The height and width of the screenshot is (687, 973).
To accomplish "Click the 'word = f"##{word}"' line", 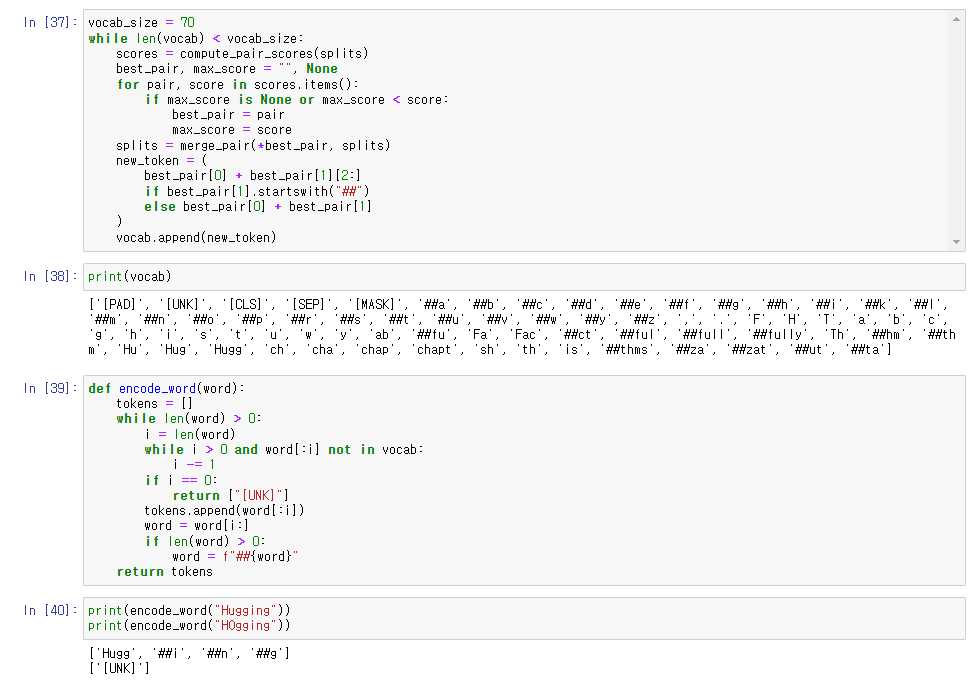I will (x=235, y=557).
